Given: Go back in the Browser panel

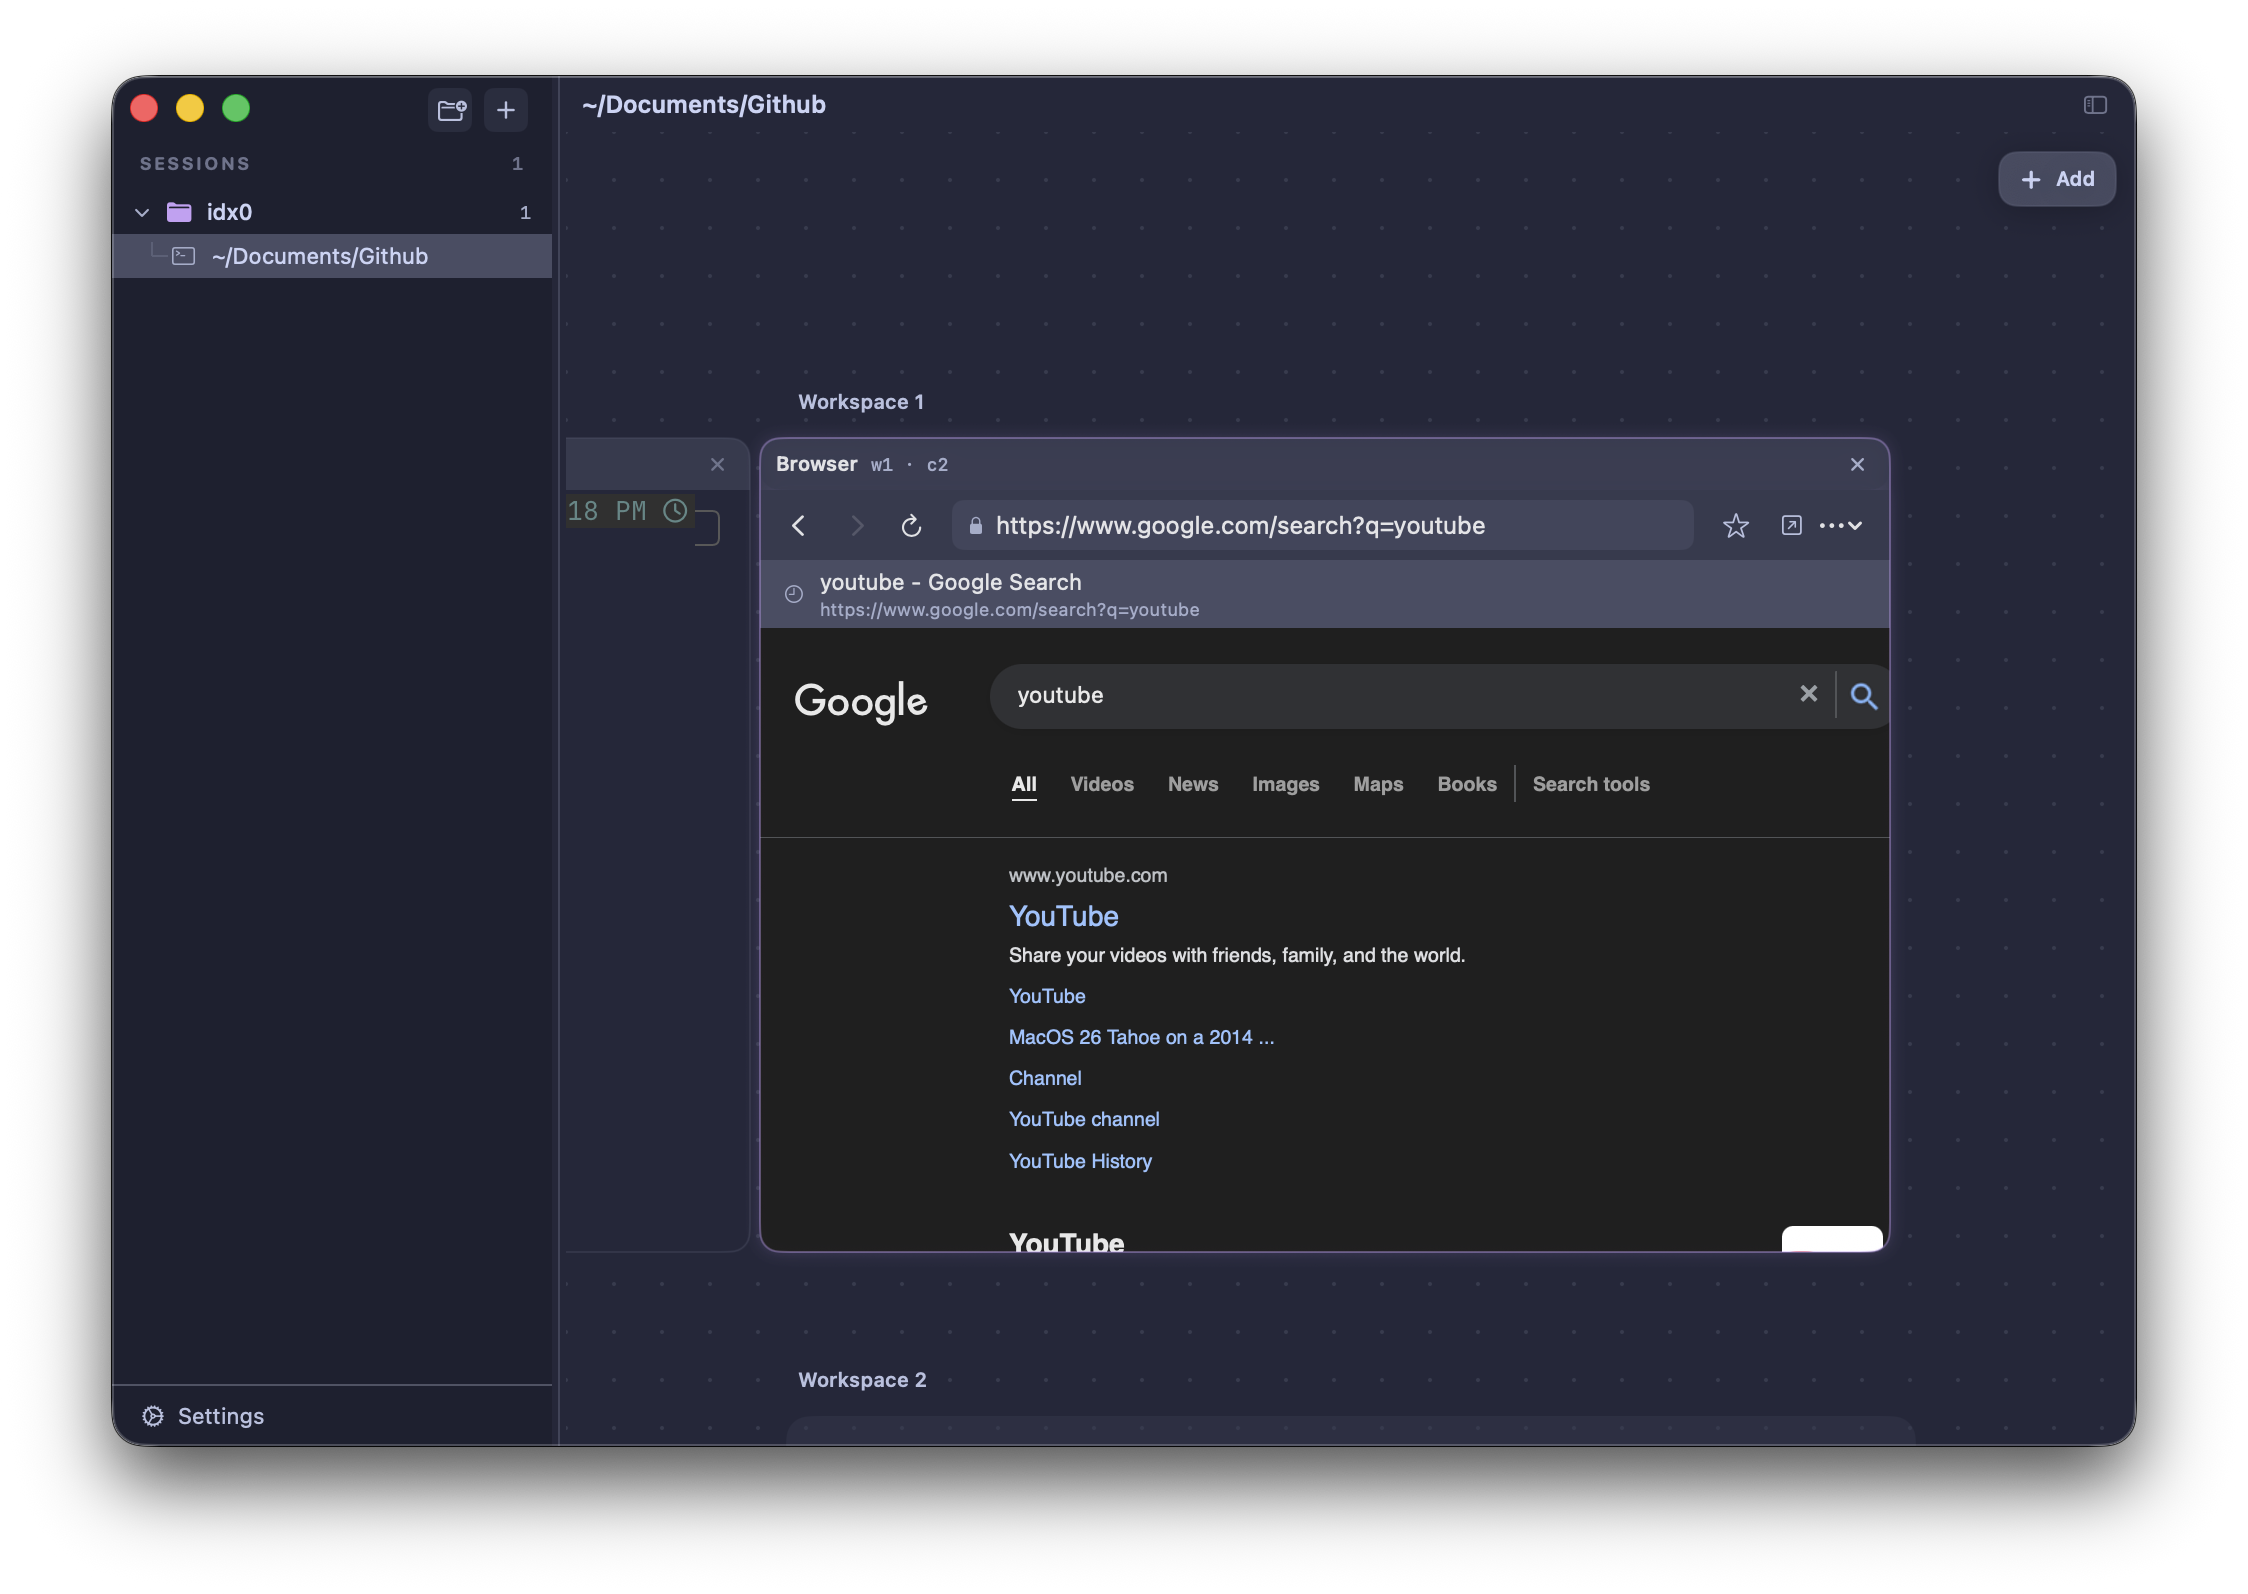Looking at the screenshot, I should click(798, 526).
